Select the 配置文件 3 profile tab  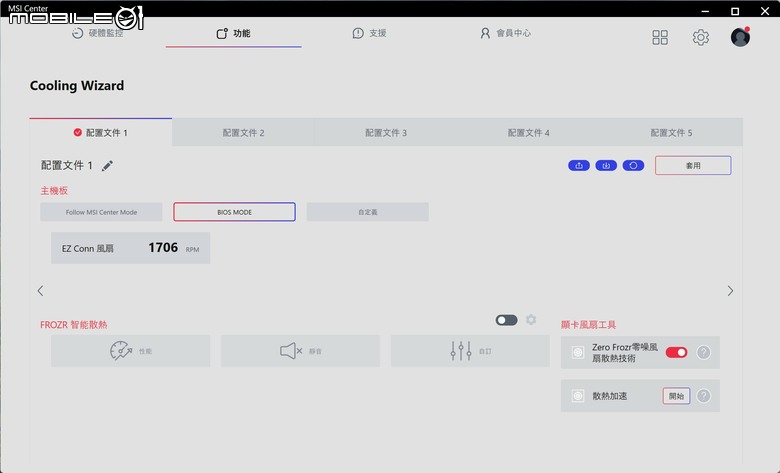[386, 133]
